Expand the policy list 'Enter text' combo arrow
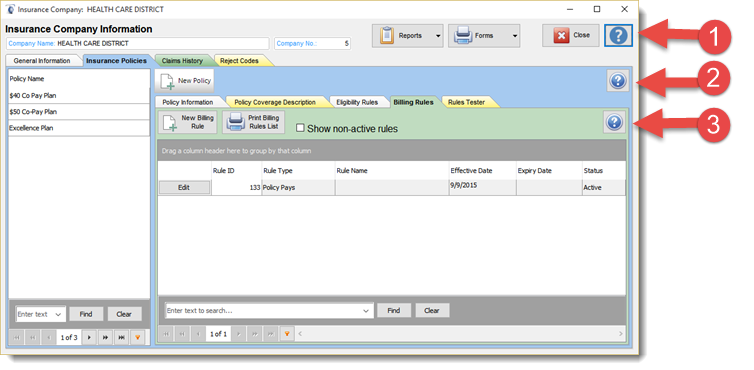The height and width of the screenshot is (370, 754). tap(59, 315)
